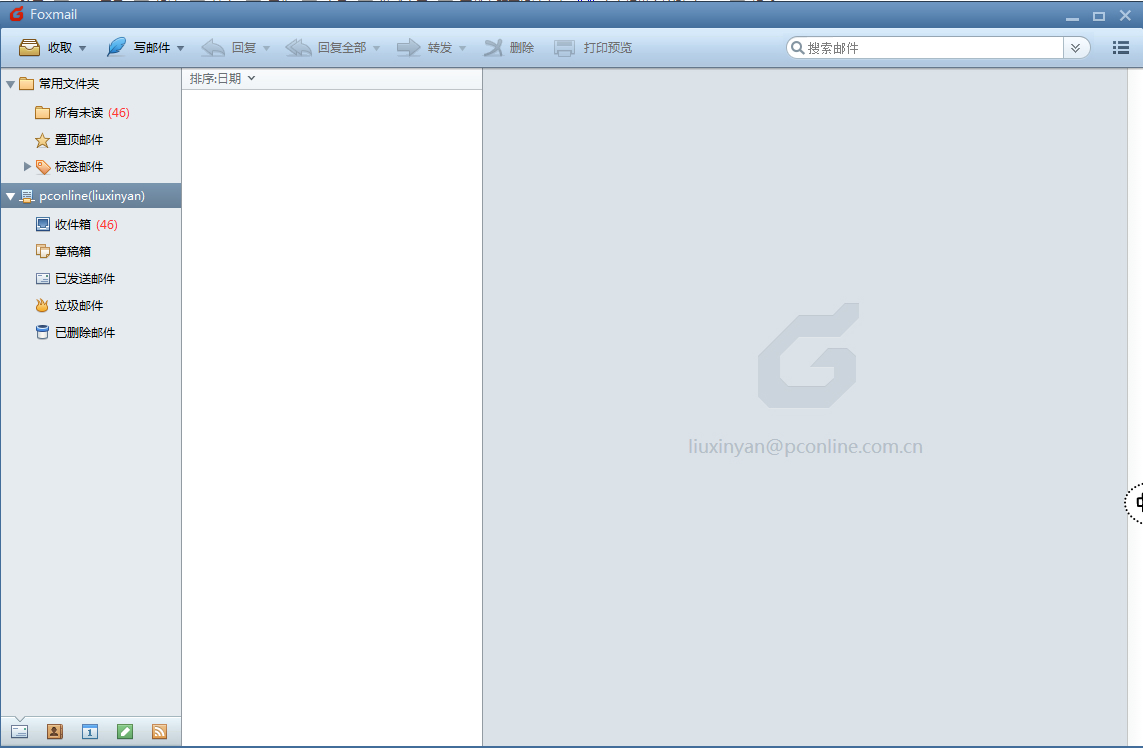Open notes via green pencil icon
The height and width of the screenshot is (748, 1143).
click(x=124, y=731)
